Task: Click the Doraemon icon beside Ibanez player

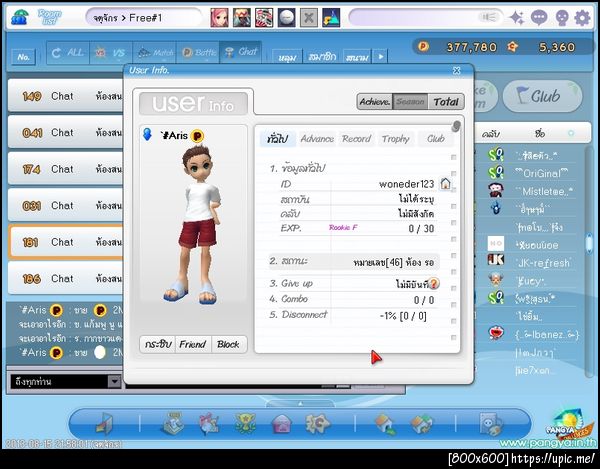Action: [496, 334]
